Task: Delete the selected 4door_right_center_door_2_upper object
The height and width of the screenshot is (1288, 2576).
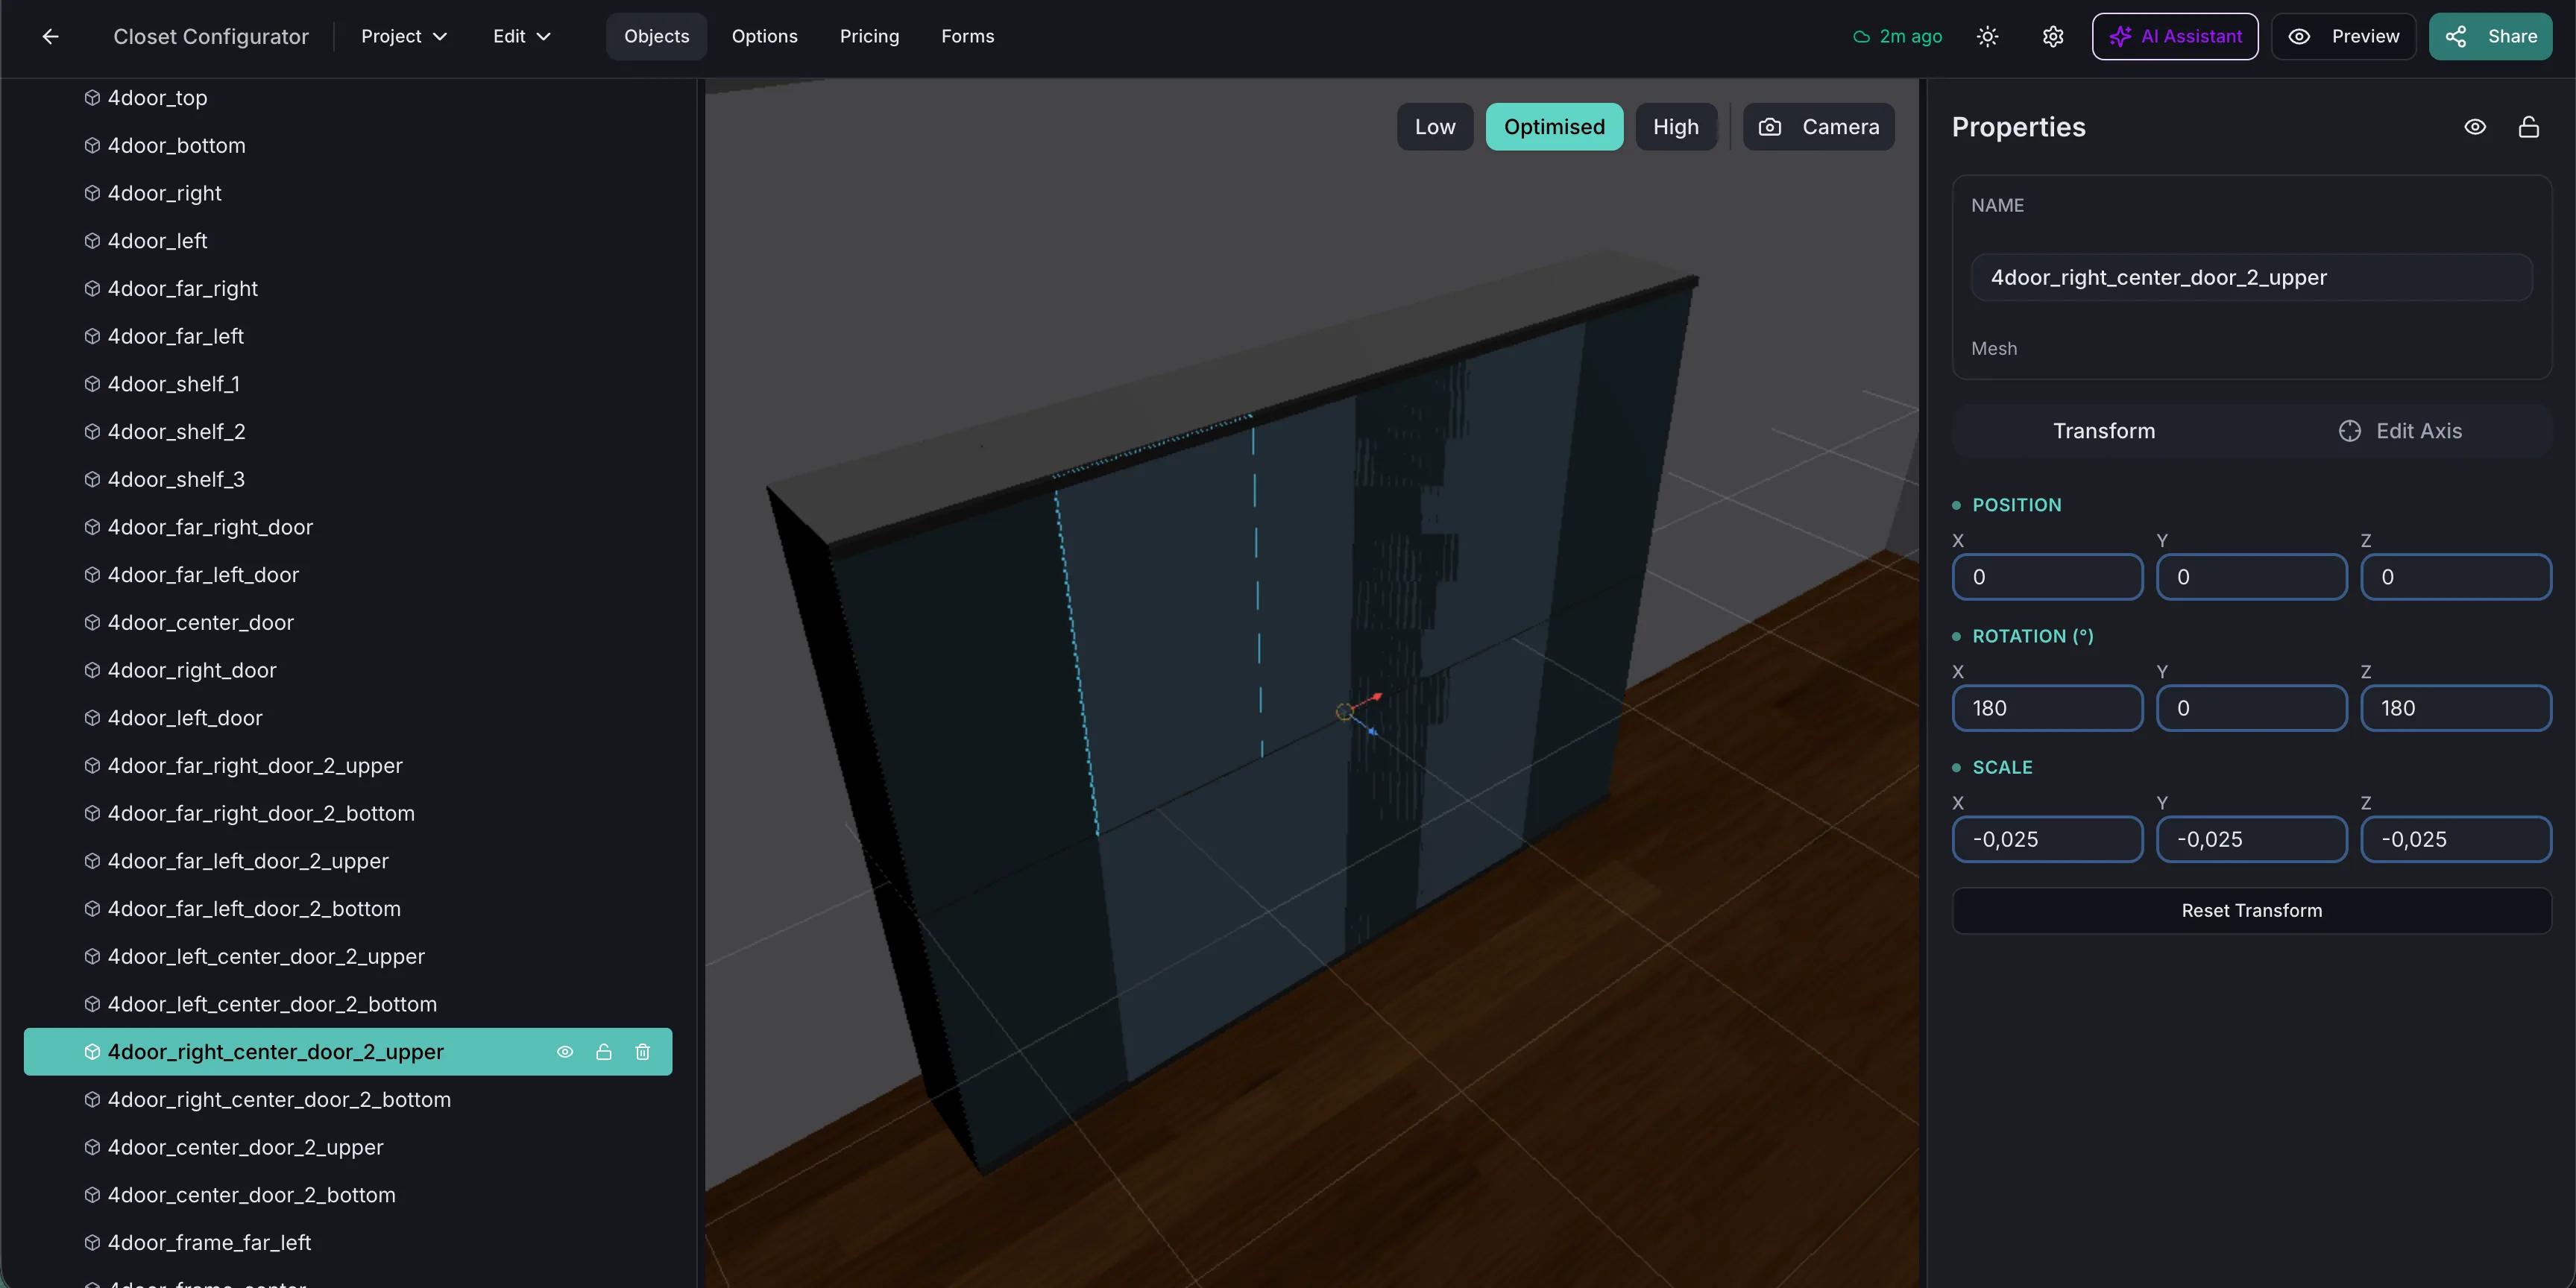Action: [642, 1052]
